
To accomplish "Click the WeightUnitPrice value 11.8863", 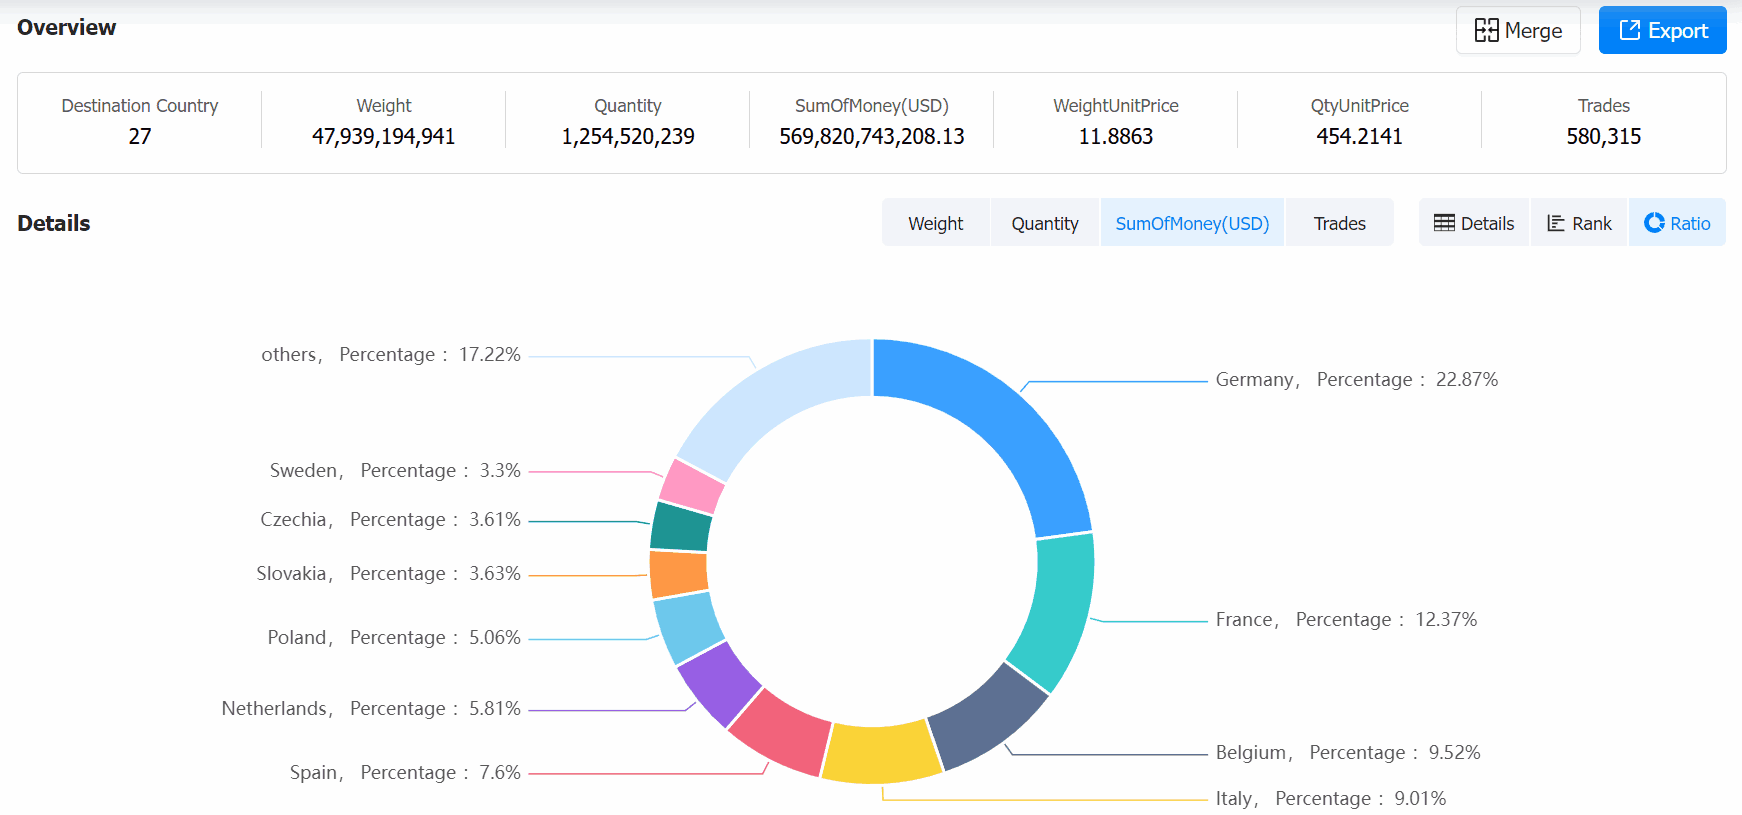I will (x=1116, y=136).
